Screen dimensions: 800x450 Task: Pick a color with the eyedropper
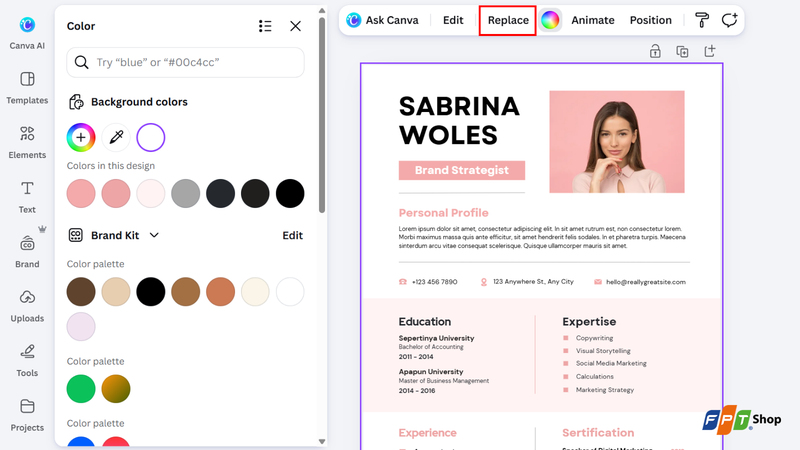click(x=116, y=137)
